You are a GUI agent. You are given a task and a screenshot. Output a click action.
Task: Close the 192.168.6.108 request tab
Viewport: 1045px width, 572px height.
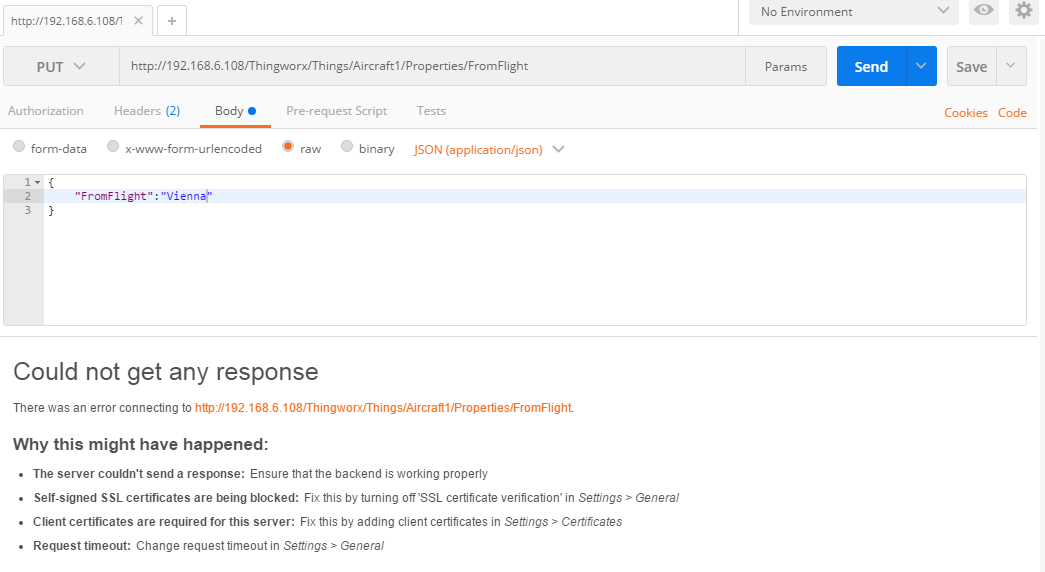(138, 21)
